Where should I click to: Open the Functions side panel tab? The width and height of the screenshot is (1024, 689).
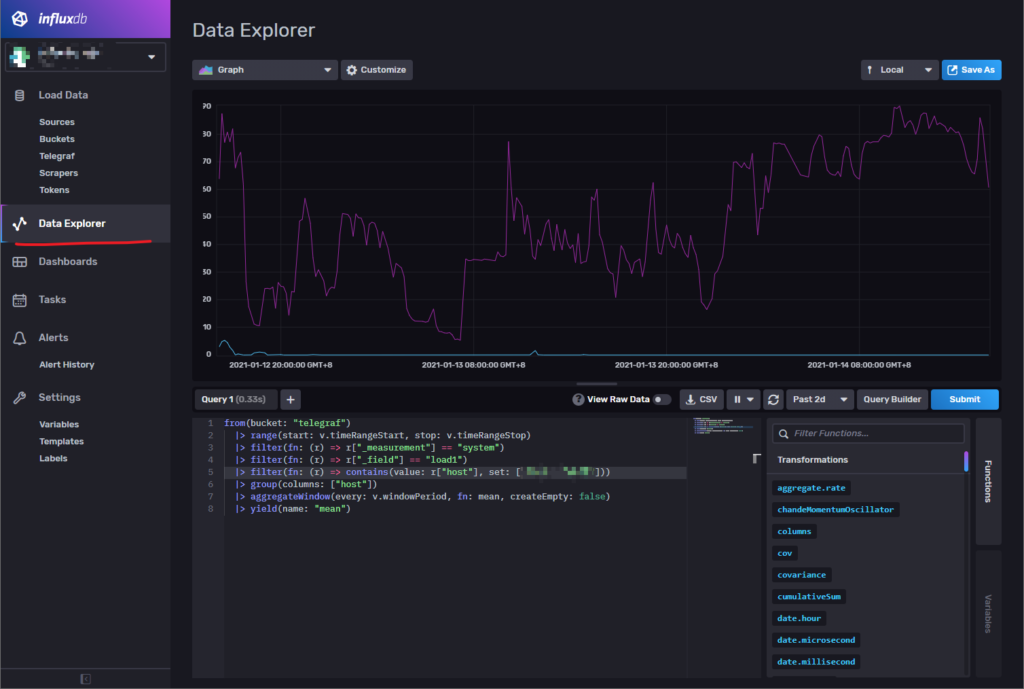pyautogui.click(x=987, y=480)
